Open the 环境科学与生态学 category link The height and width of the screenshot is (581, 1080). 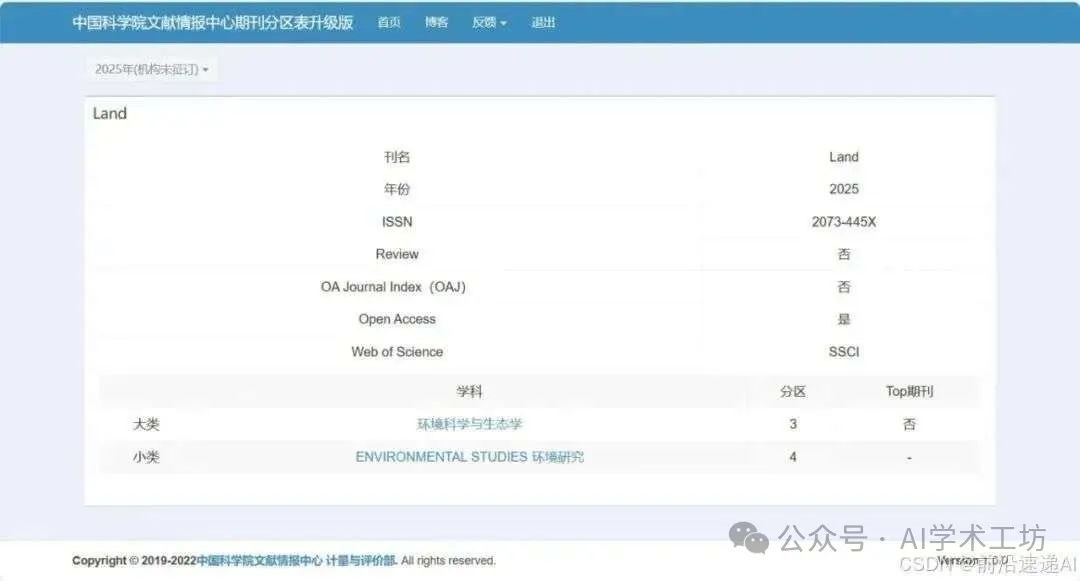pyautogui.click(x=470, y=424)
